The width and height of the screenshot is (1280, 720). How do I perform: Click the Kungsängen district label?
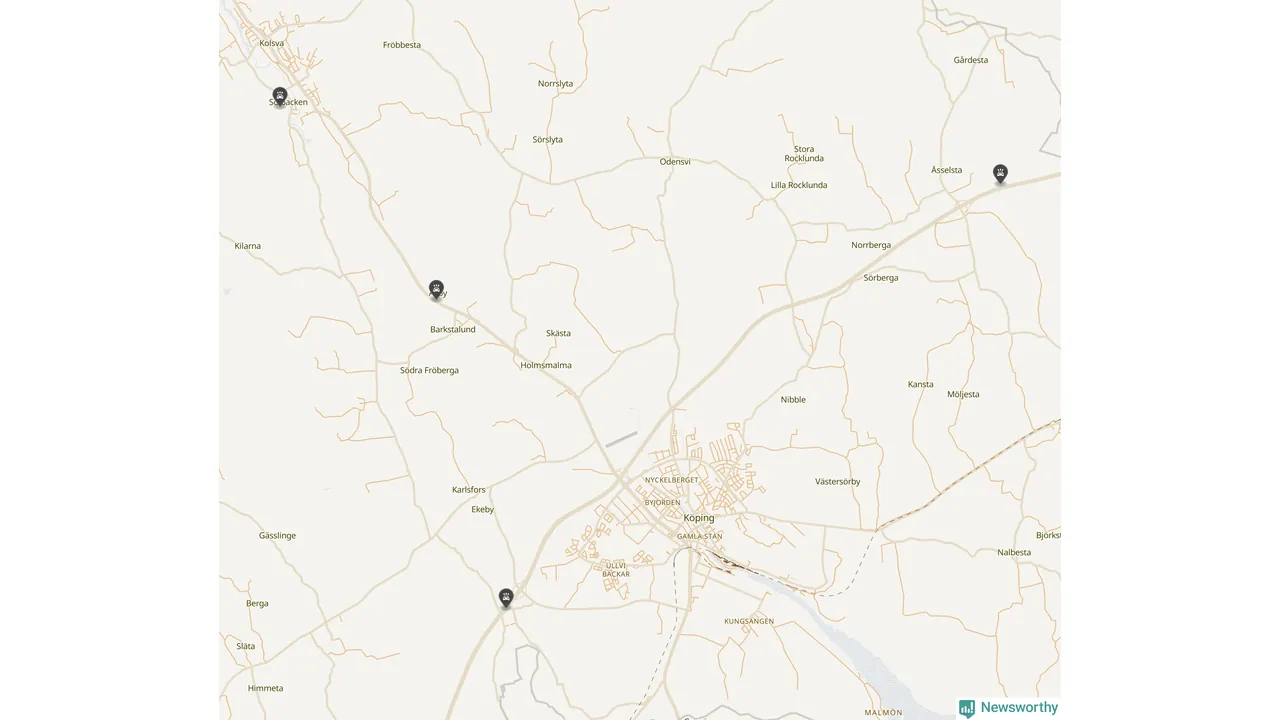pos(749,621)
